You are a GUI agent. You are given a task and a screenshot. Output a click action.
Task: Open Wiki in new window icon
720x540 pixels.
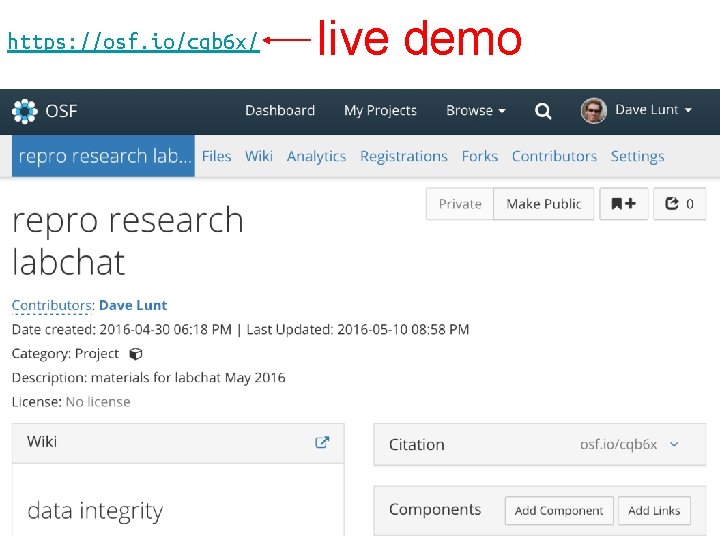(322, 442)
